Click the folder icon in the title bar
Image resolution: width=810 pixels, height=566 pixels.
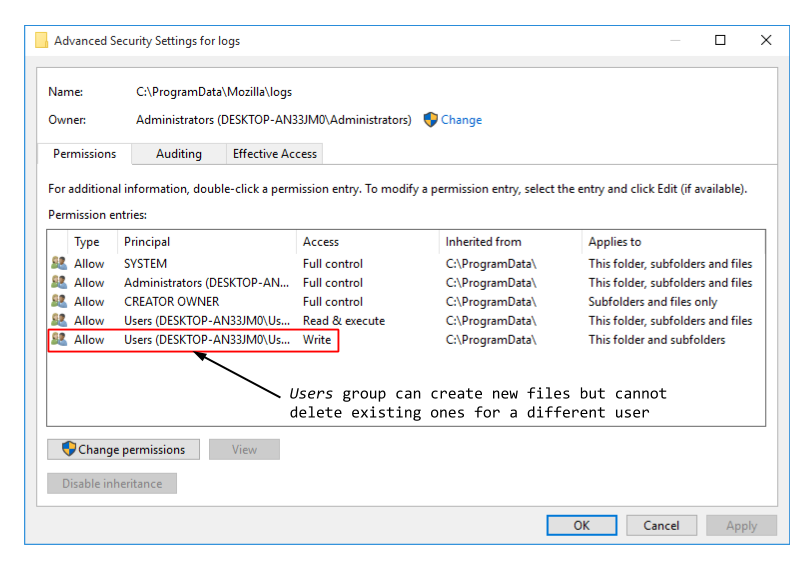point(41,41)
